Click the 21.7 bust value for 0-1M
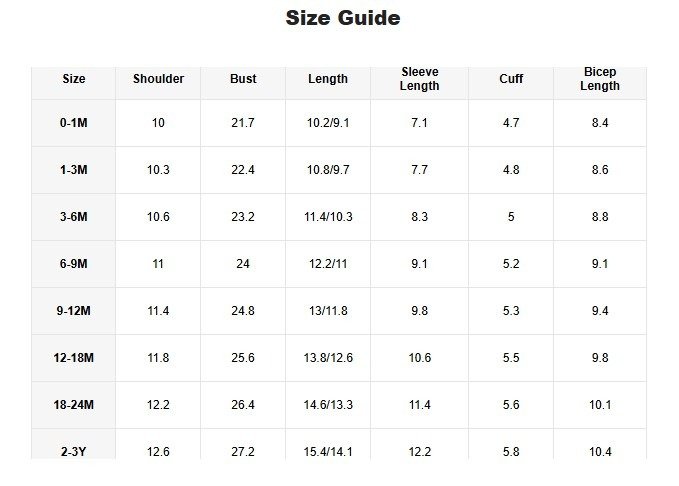Screen dimensions: 679x486 (243, 123)
